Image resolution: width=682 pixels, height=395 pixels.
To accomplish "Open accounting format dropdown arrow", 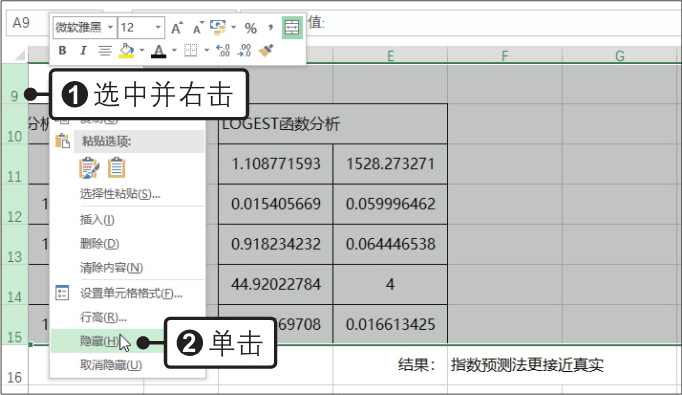I will pyautogui.click(x=233, y=28).
